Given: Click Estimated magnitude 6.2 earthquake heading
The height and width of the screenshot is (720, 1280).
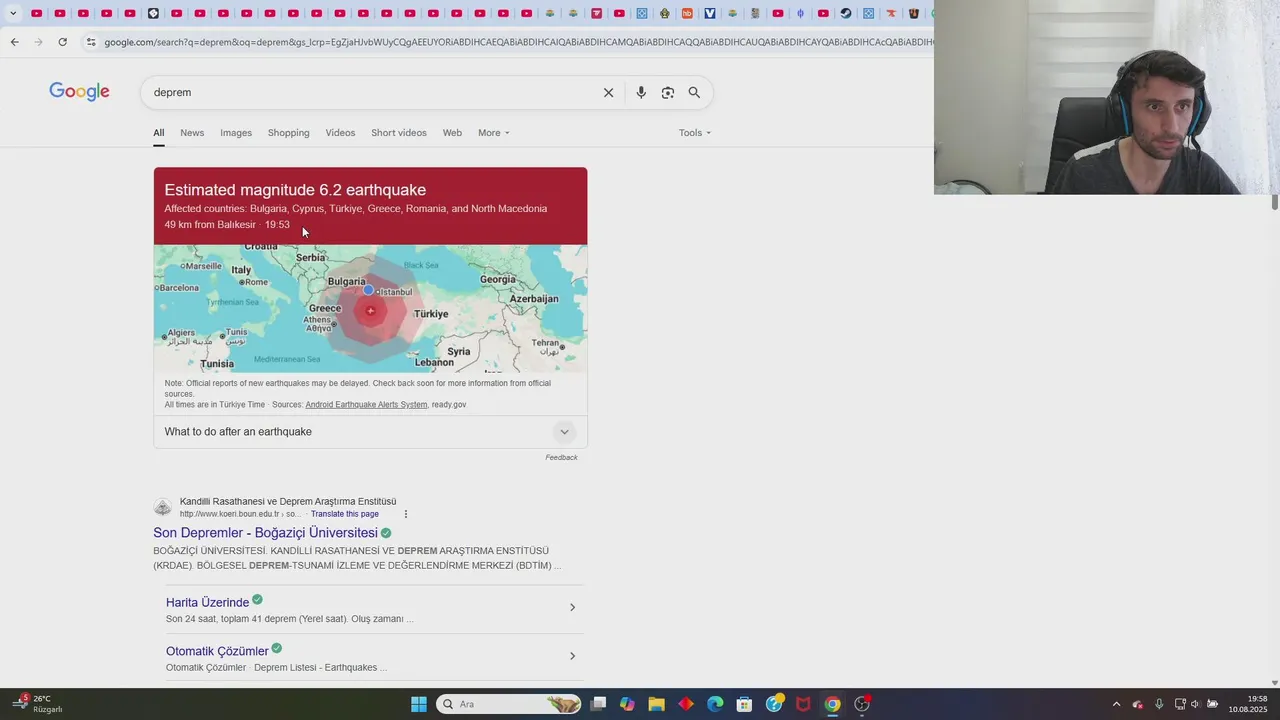Looking at the screenshot, I should pos(295,190).
